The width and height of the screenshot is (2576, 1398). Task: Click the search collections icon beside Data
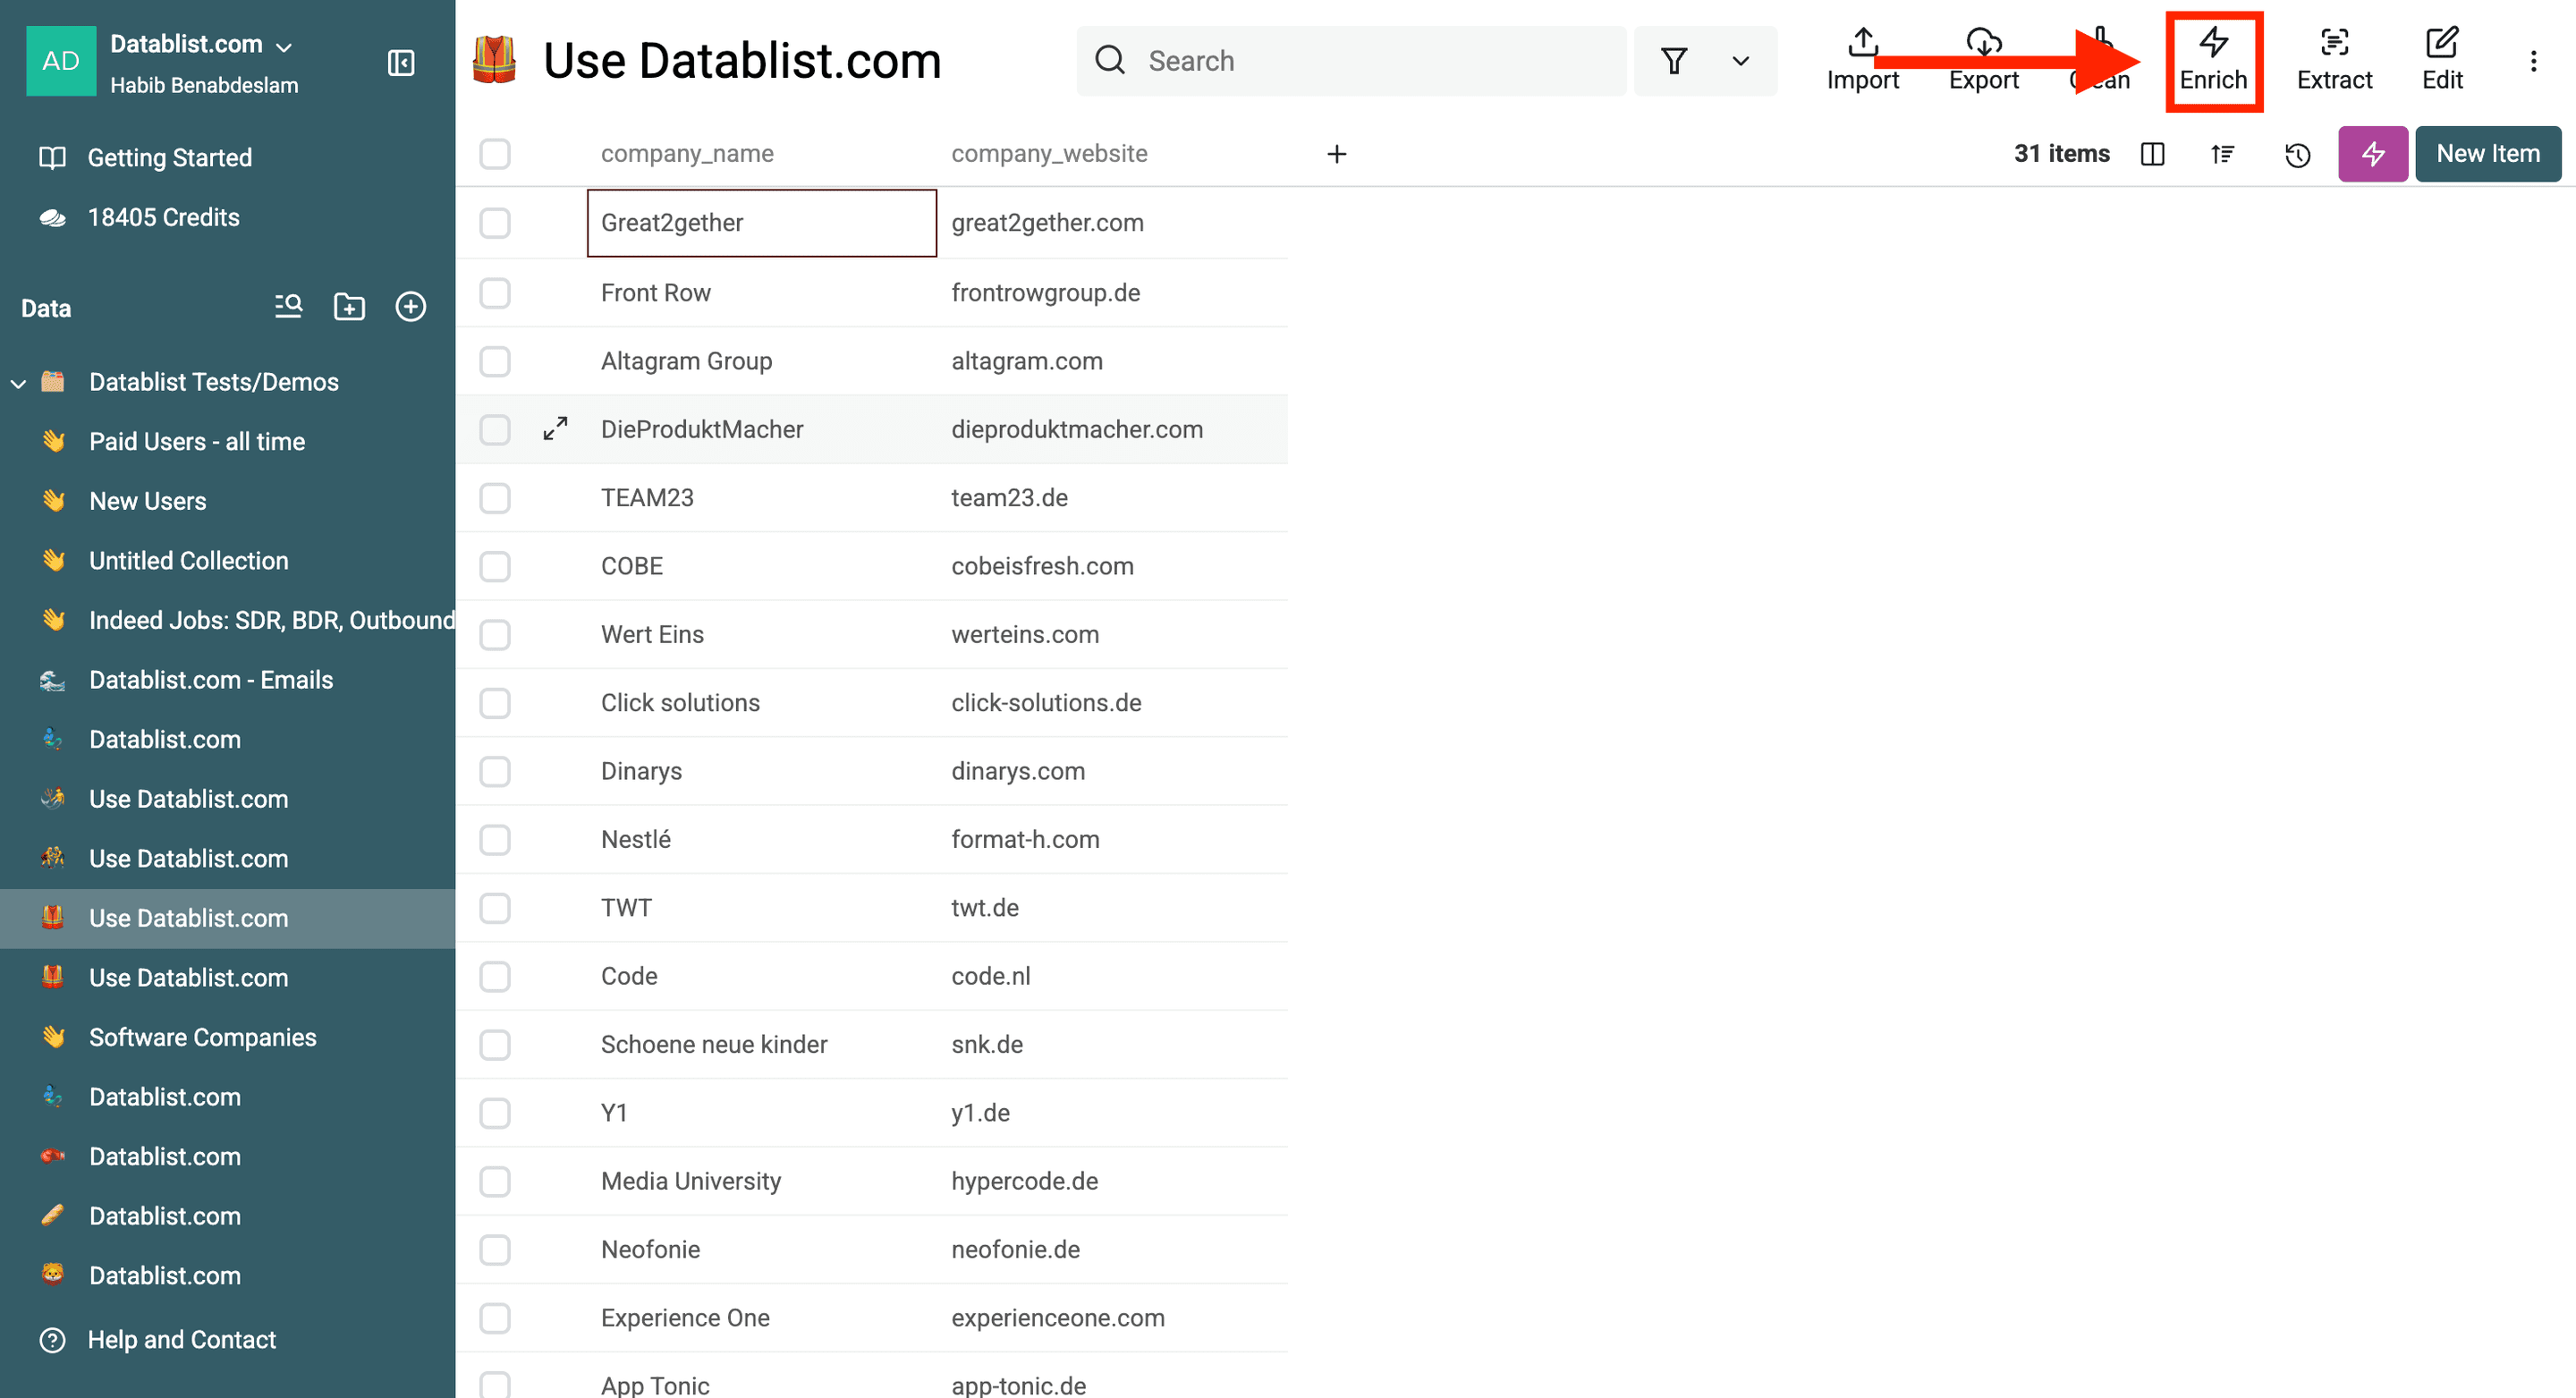(x=288, y=307)
